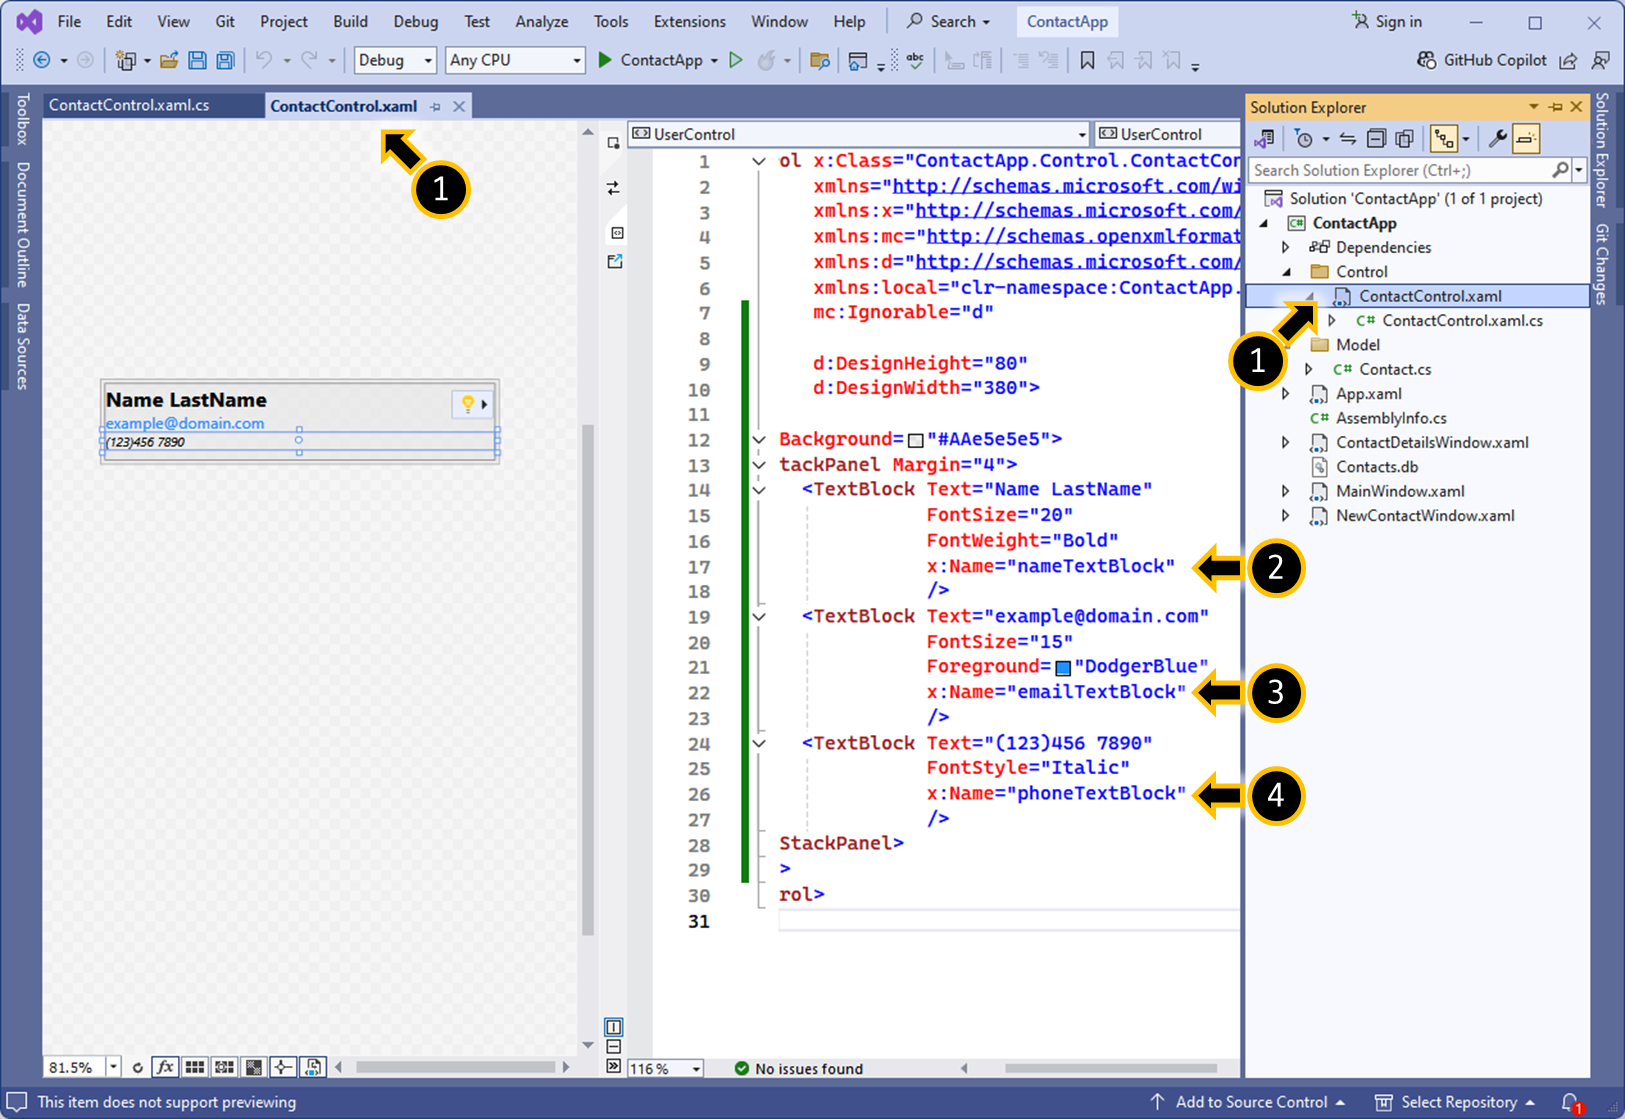Switch to horizontal split view icon

point(614,1047)
